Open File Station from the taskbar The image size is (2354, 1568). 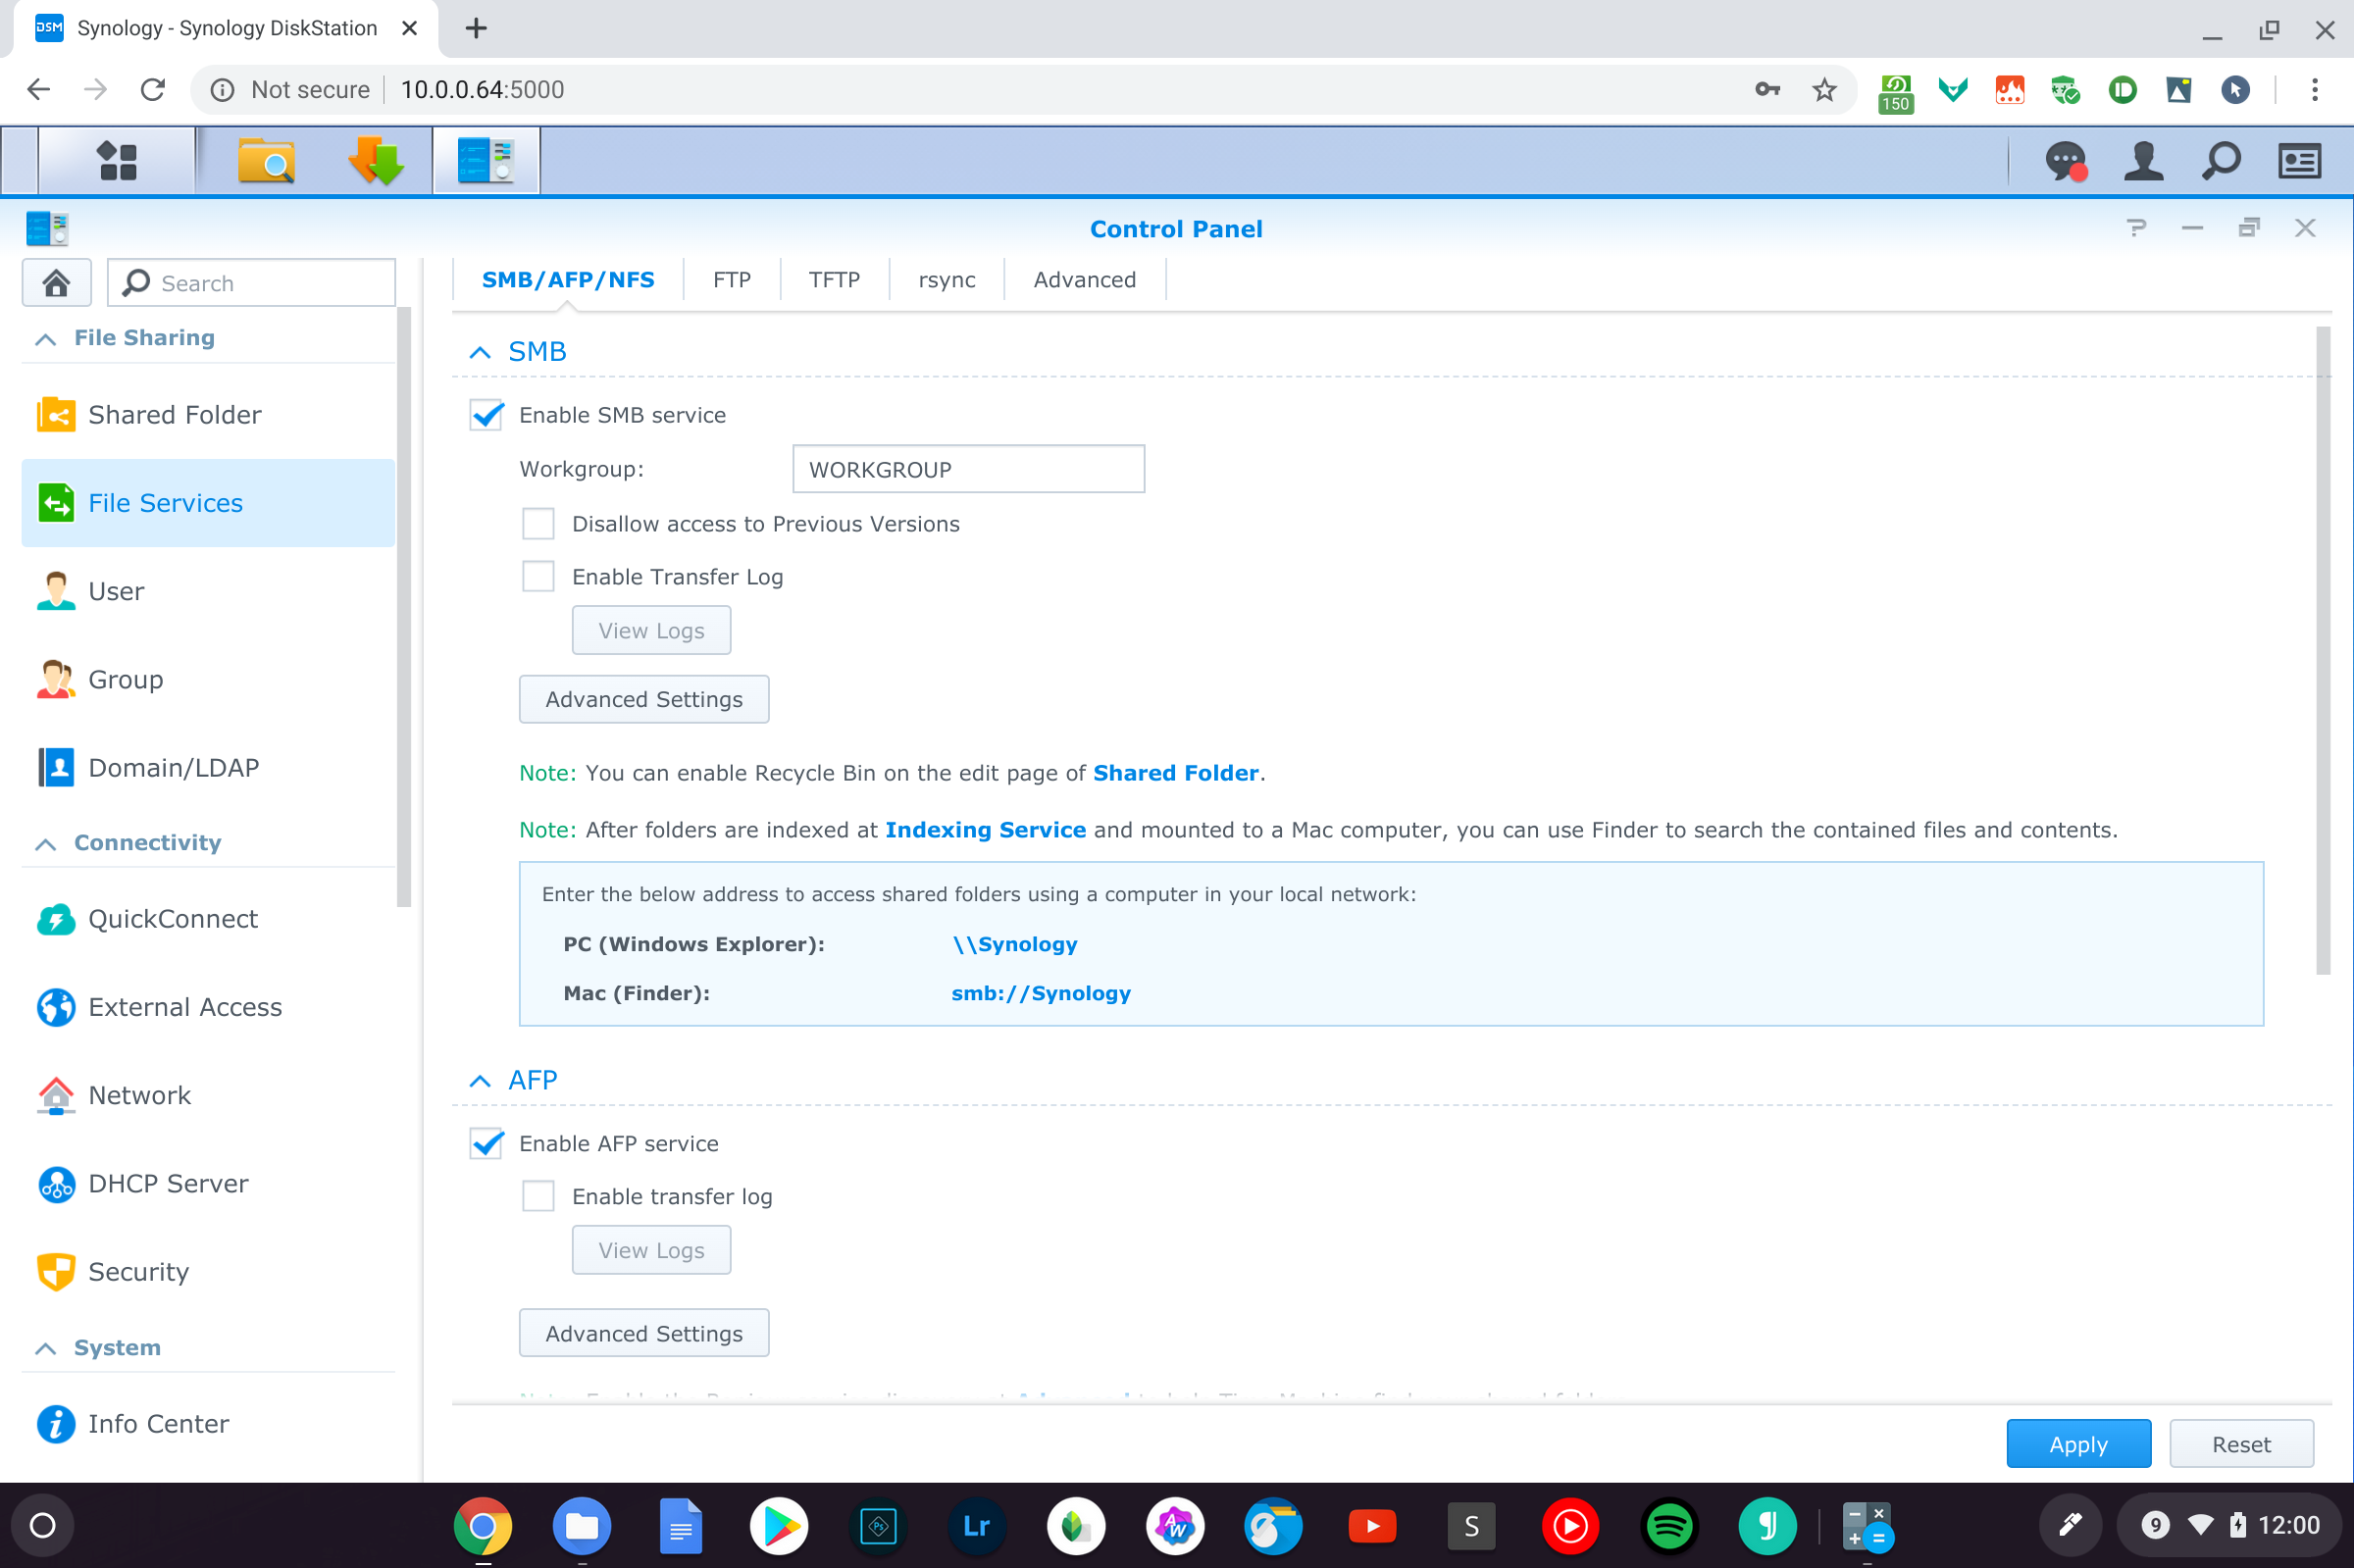265,160
